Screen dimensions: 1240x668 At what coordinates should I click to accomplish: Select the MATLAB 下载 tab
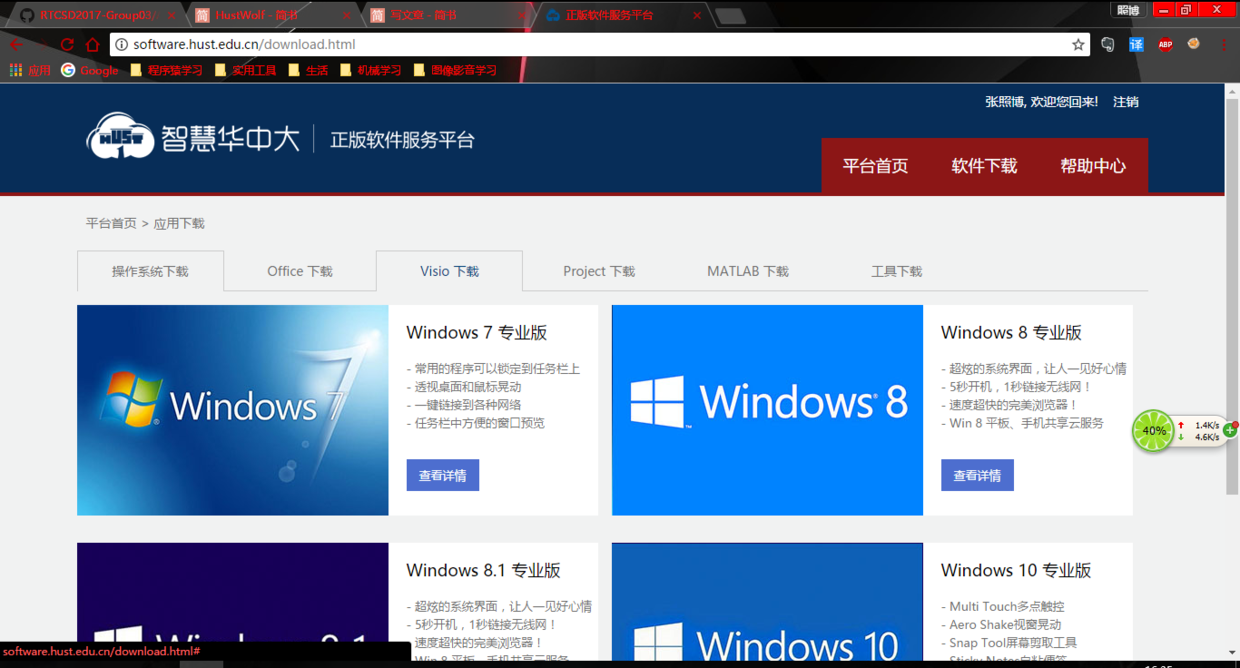pos(747,271)
